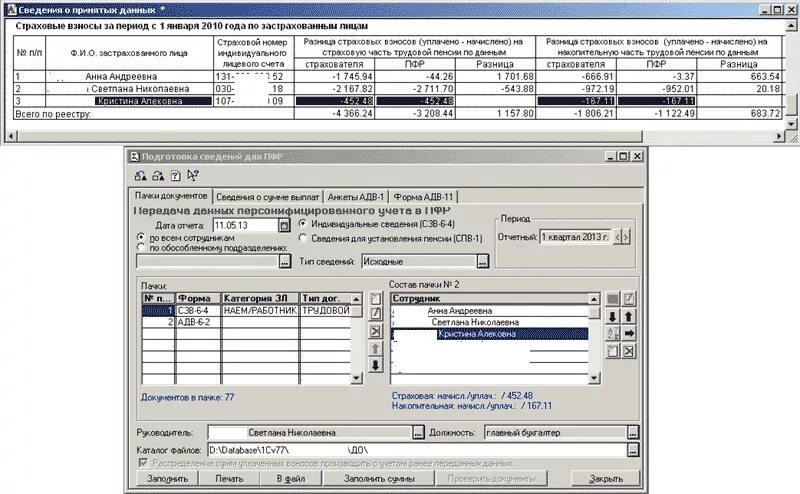Image resolution: width=800 pixels, height=494 pixels.
Task: Select pack row СЗВ-6-4
Action: coord(246,310)
